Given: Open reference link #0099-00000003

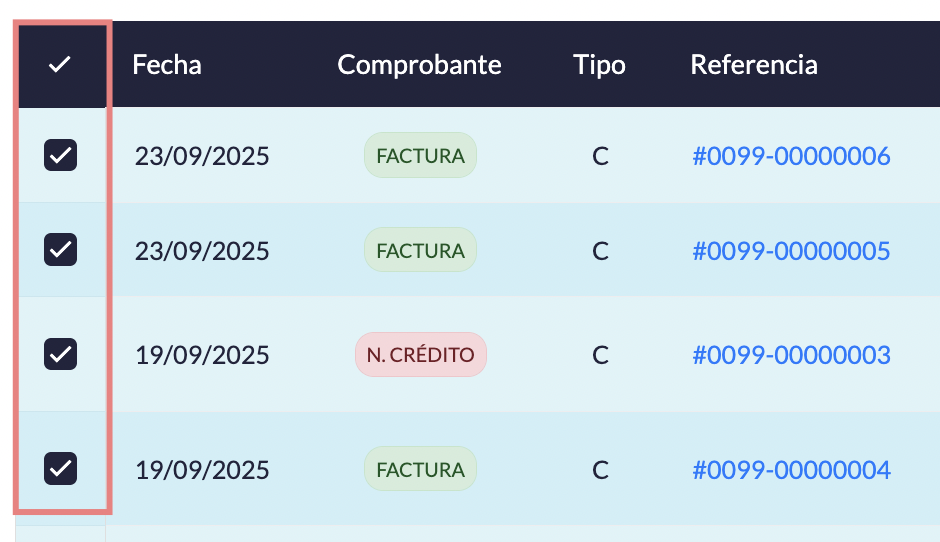Looking at the screenshot, I should [x=791, y=355].
